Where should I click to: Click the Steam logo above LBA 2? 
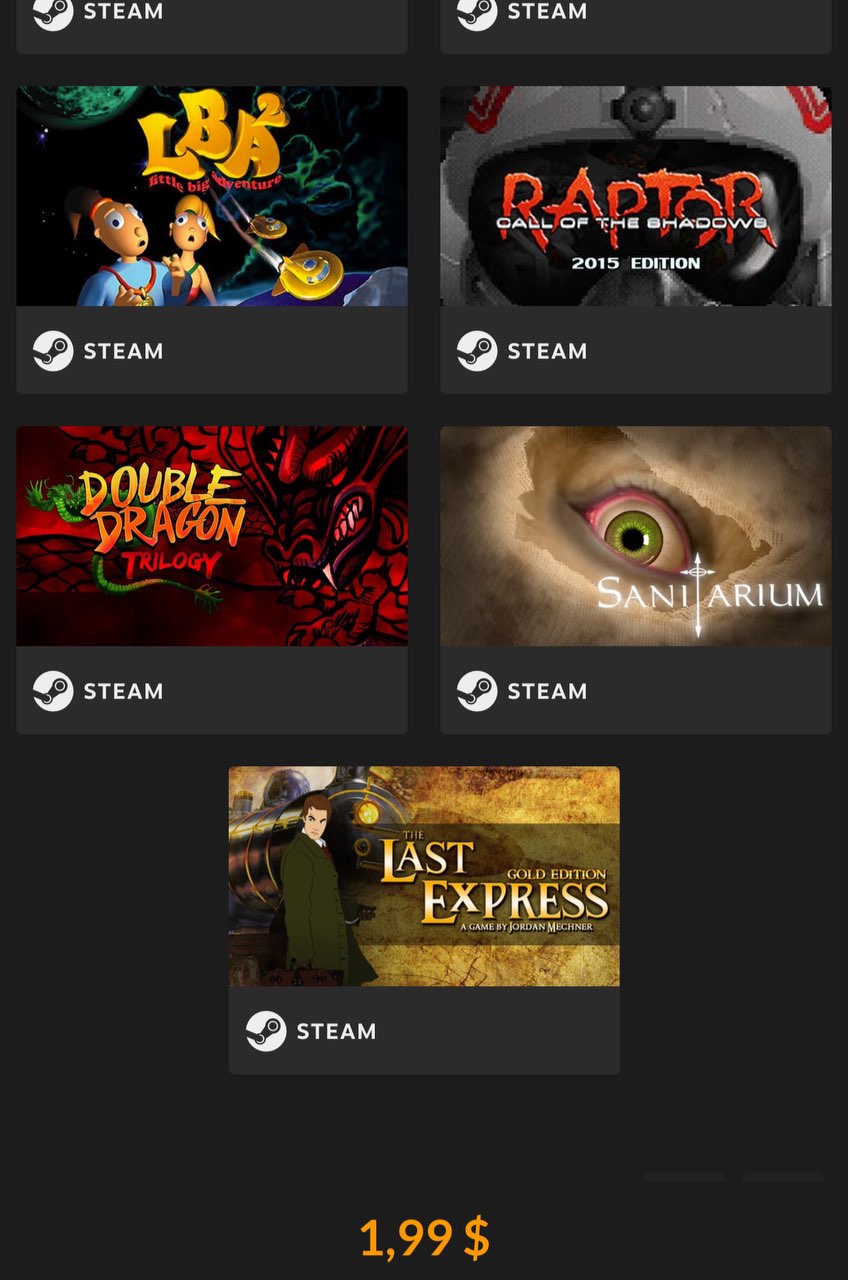[x=53, y=13]
